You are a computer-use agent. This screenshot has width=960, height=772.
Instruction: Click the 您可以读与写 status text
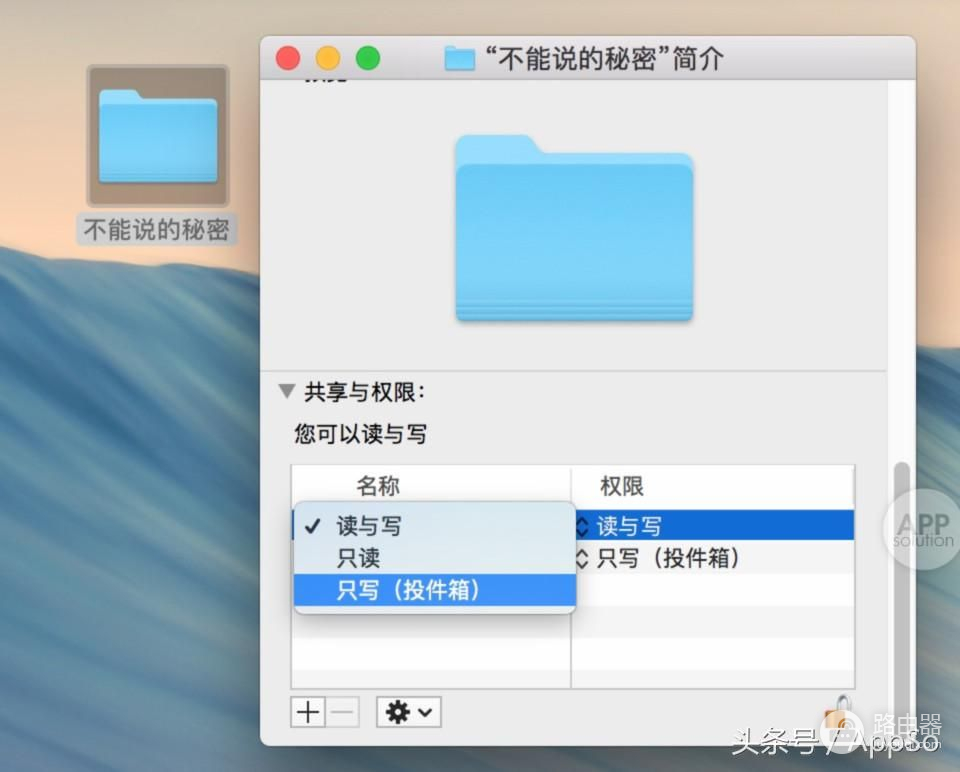tap(360, 433)
